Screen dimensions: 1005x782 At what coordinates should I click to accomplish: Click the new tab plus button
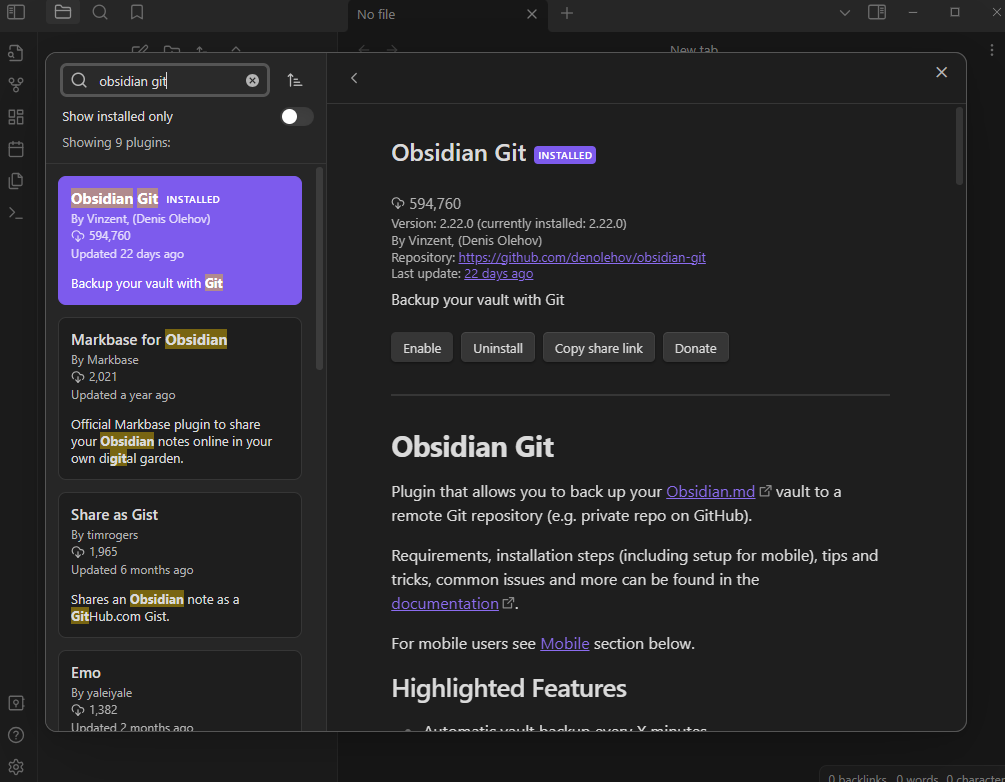click(567, 13)
